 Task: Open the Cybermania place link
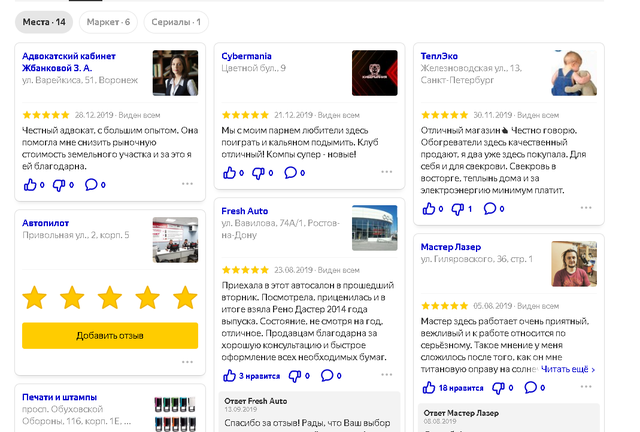pos(246,56)
